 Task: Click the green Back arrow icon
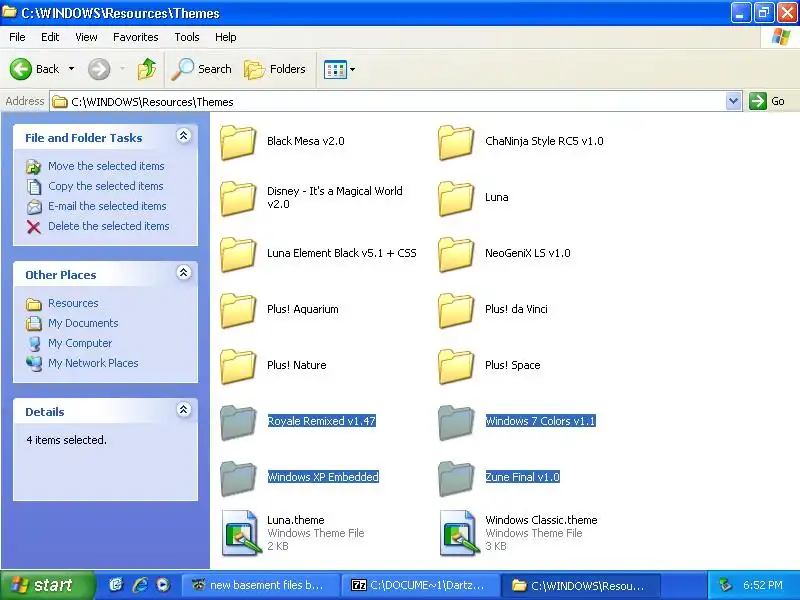(x=21, y=69)
